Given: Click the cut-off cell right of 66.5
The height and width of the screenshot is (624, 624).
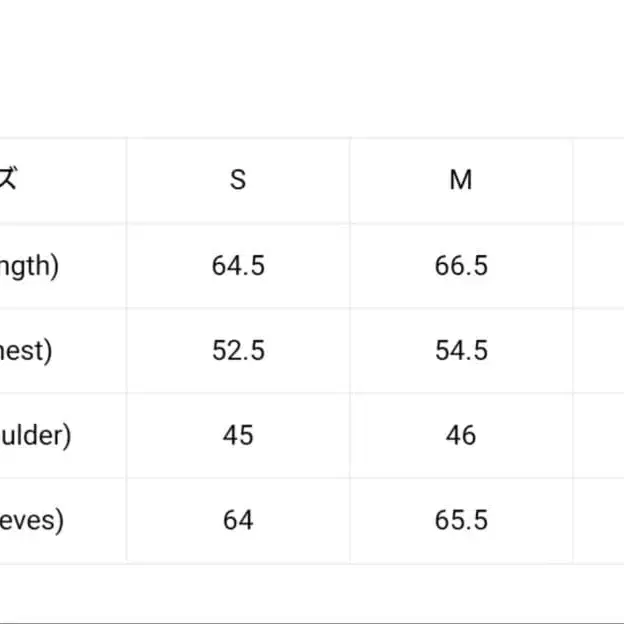Looking at the screenshot, I should tap(598, 266).
